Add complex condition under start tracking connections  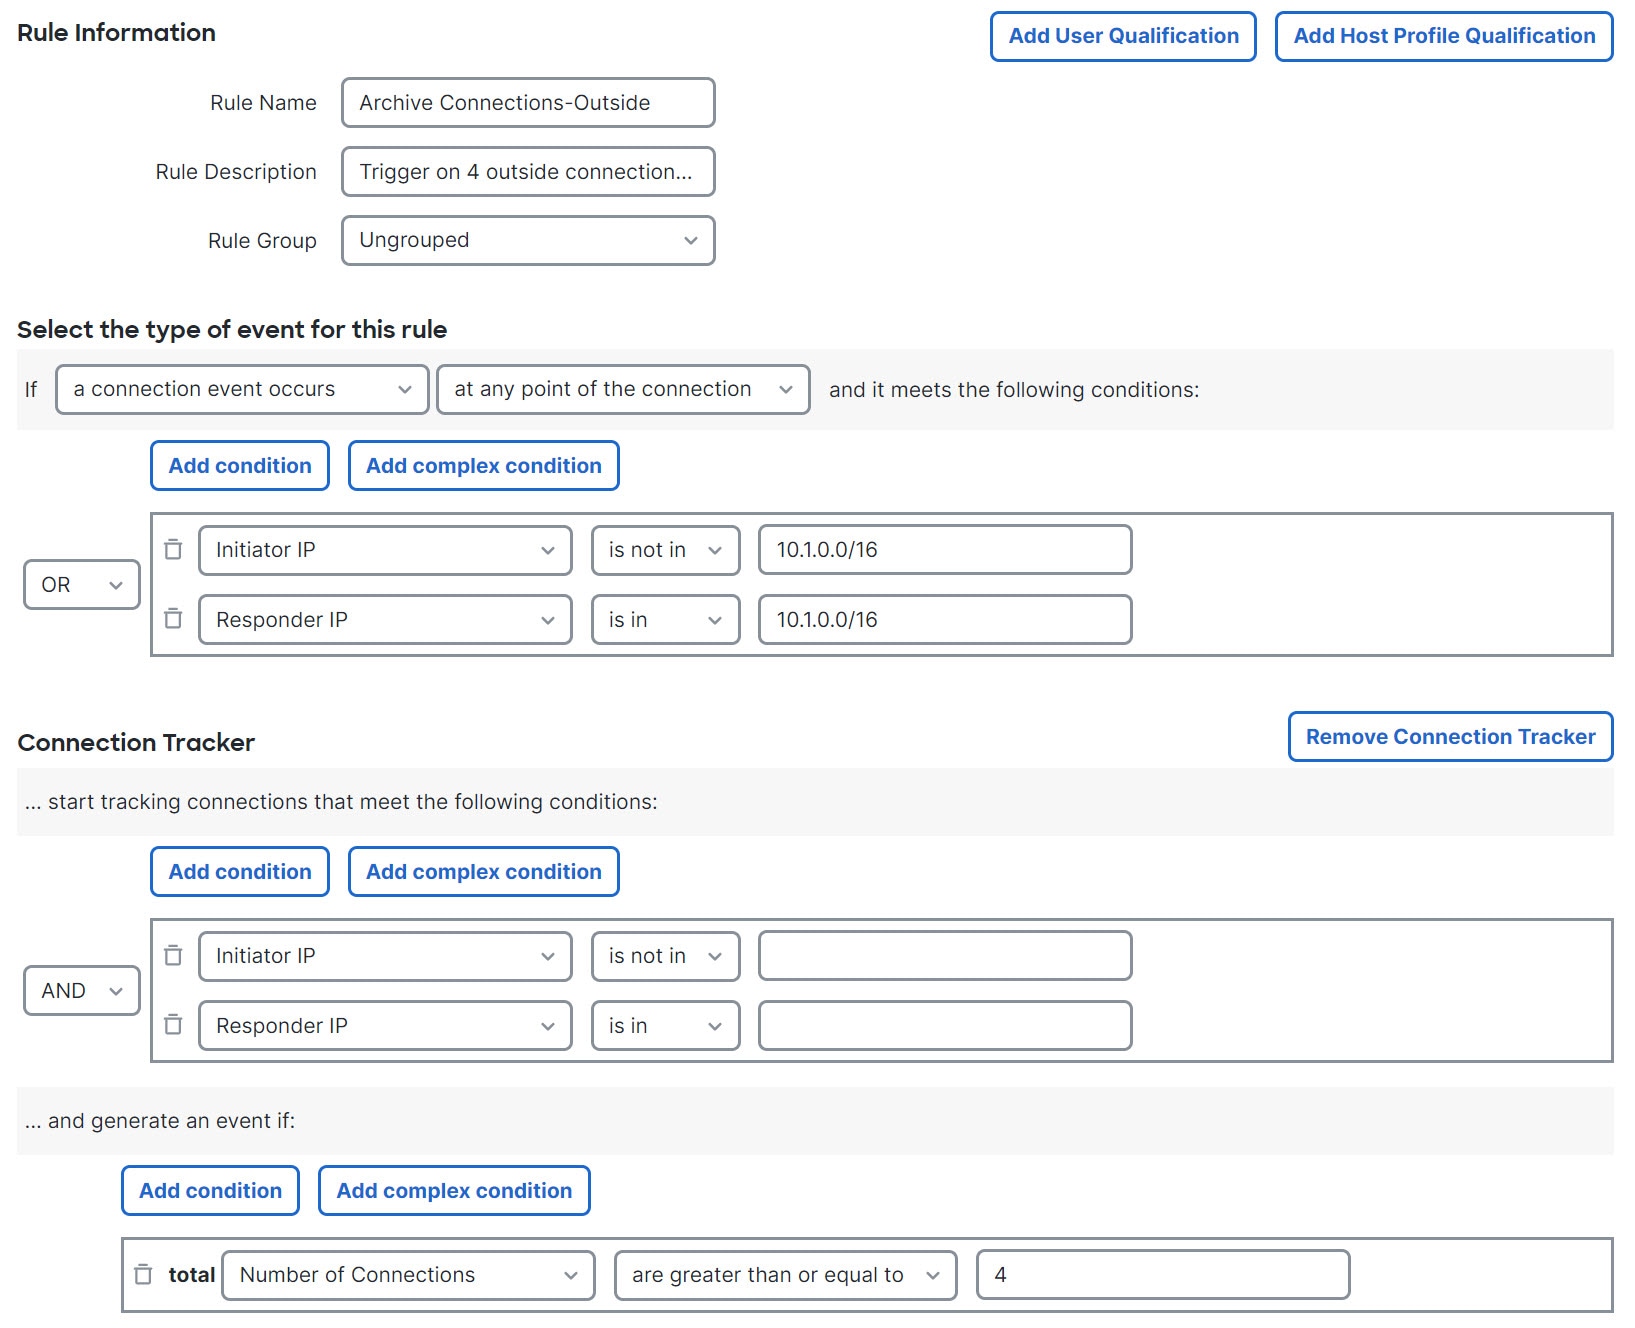click(x=484, y=872)
